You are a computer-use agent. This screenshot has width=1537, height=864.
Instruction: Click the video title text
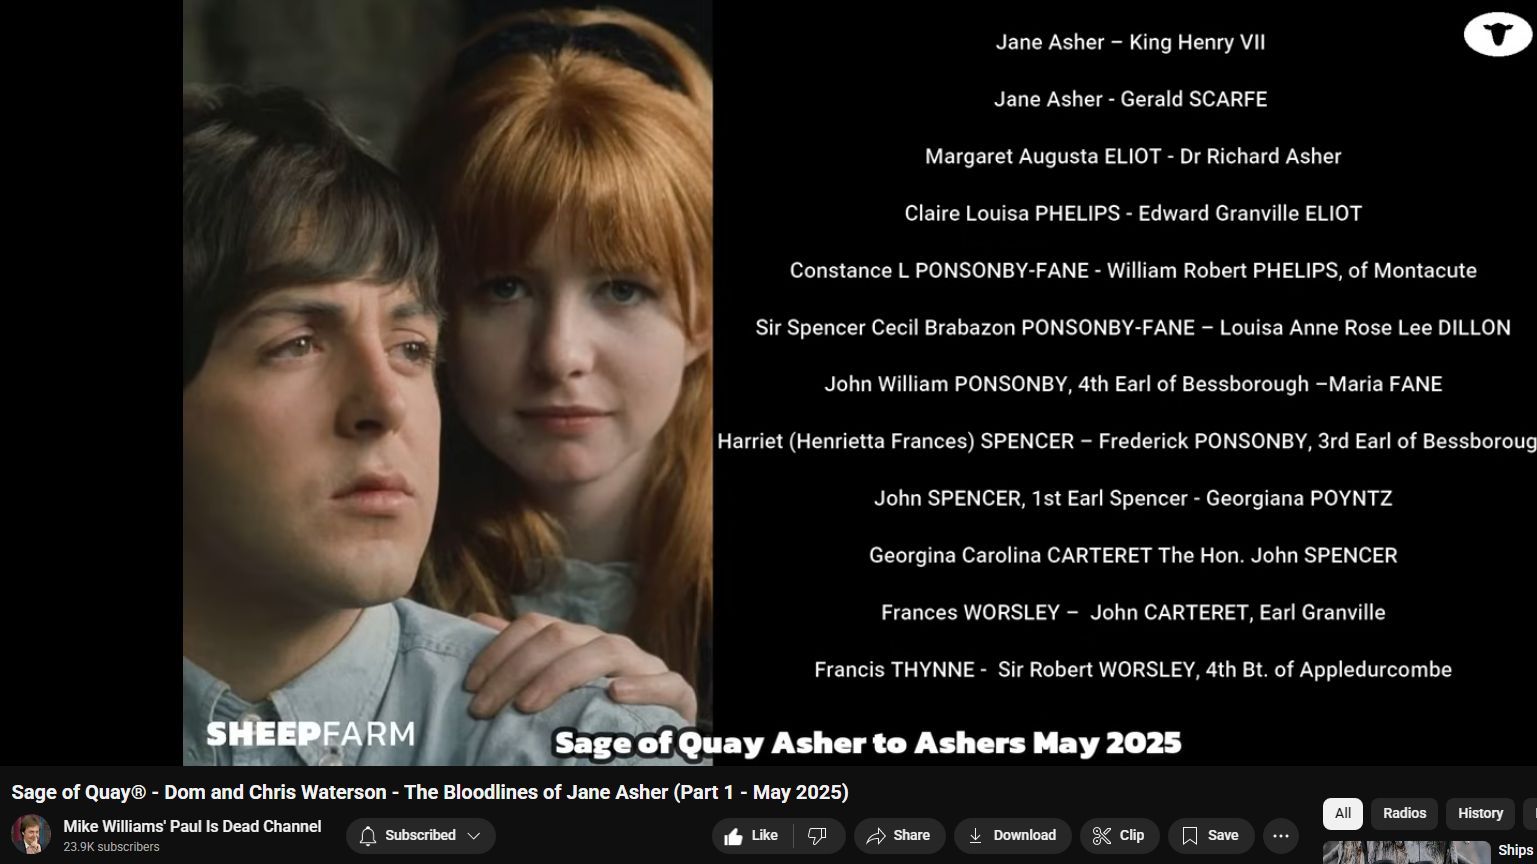(430, 793)
